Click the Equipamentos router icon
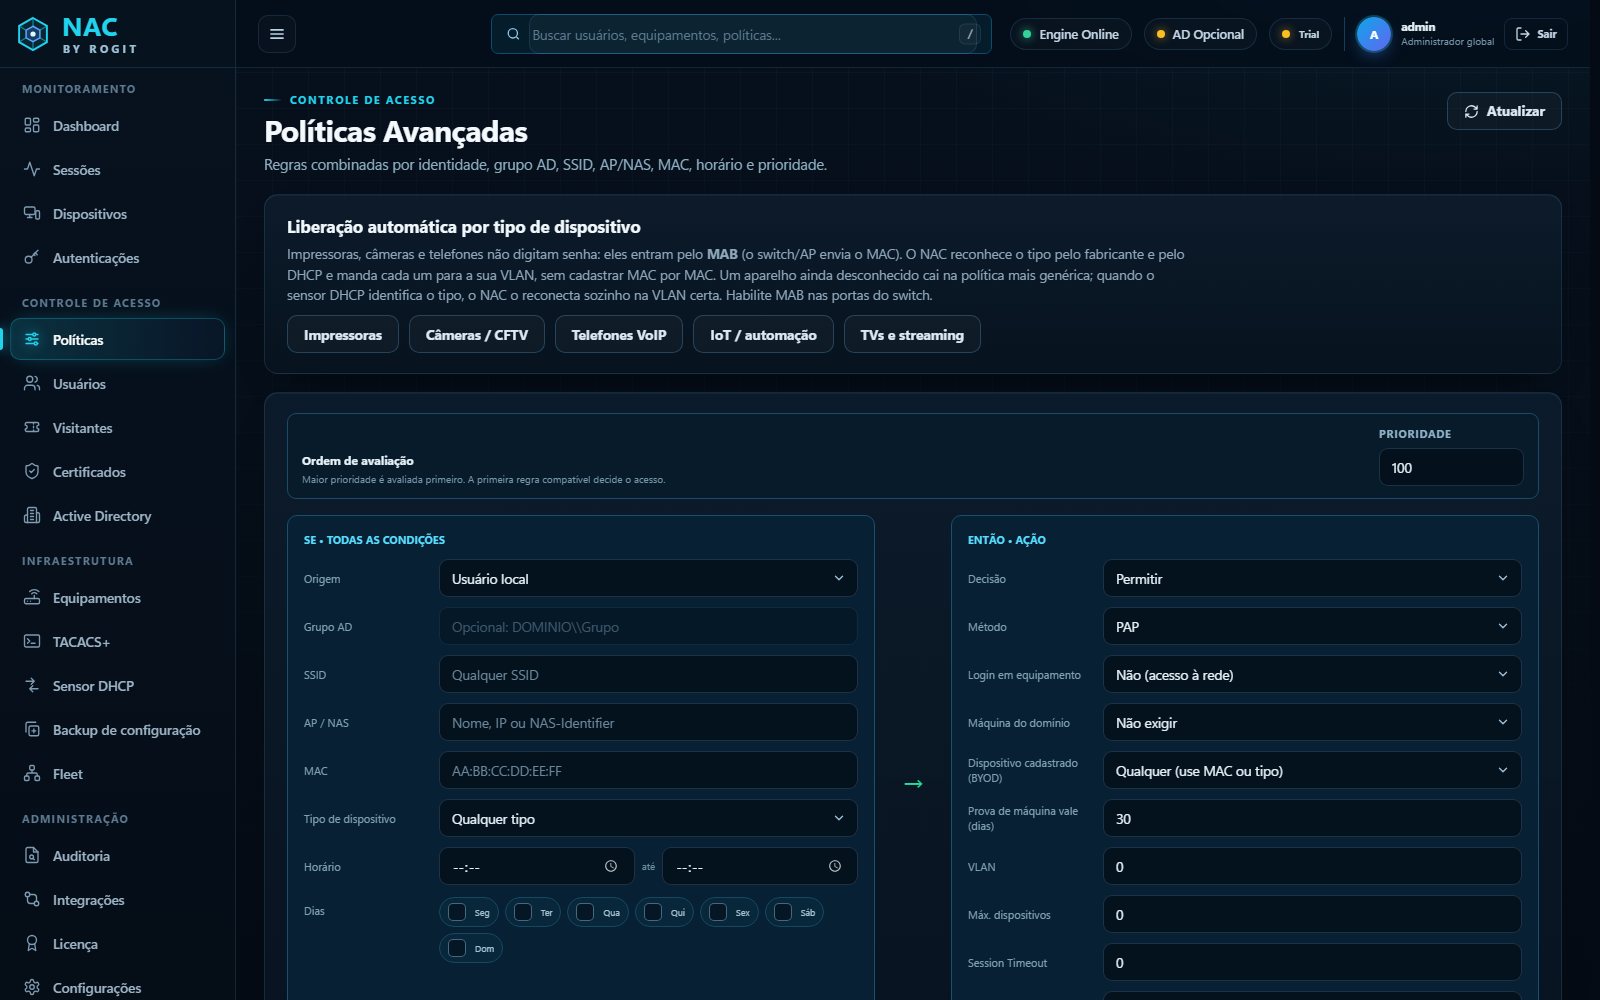This screenshot has width=1600, height=1000. coord(32,598)
